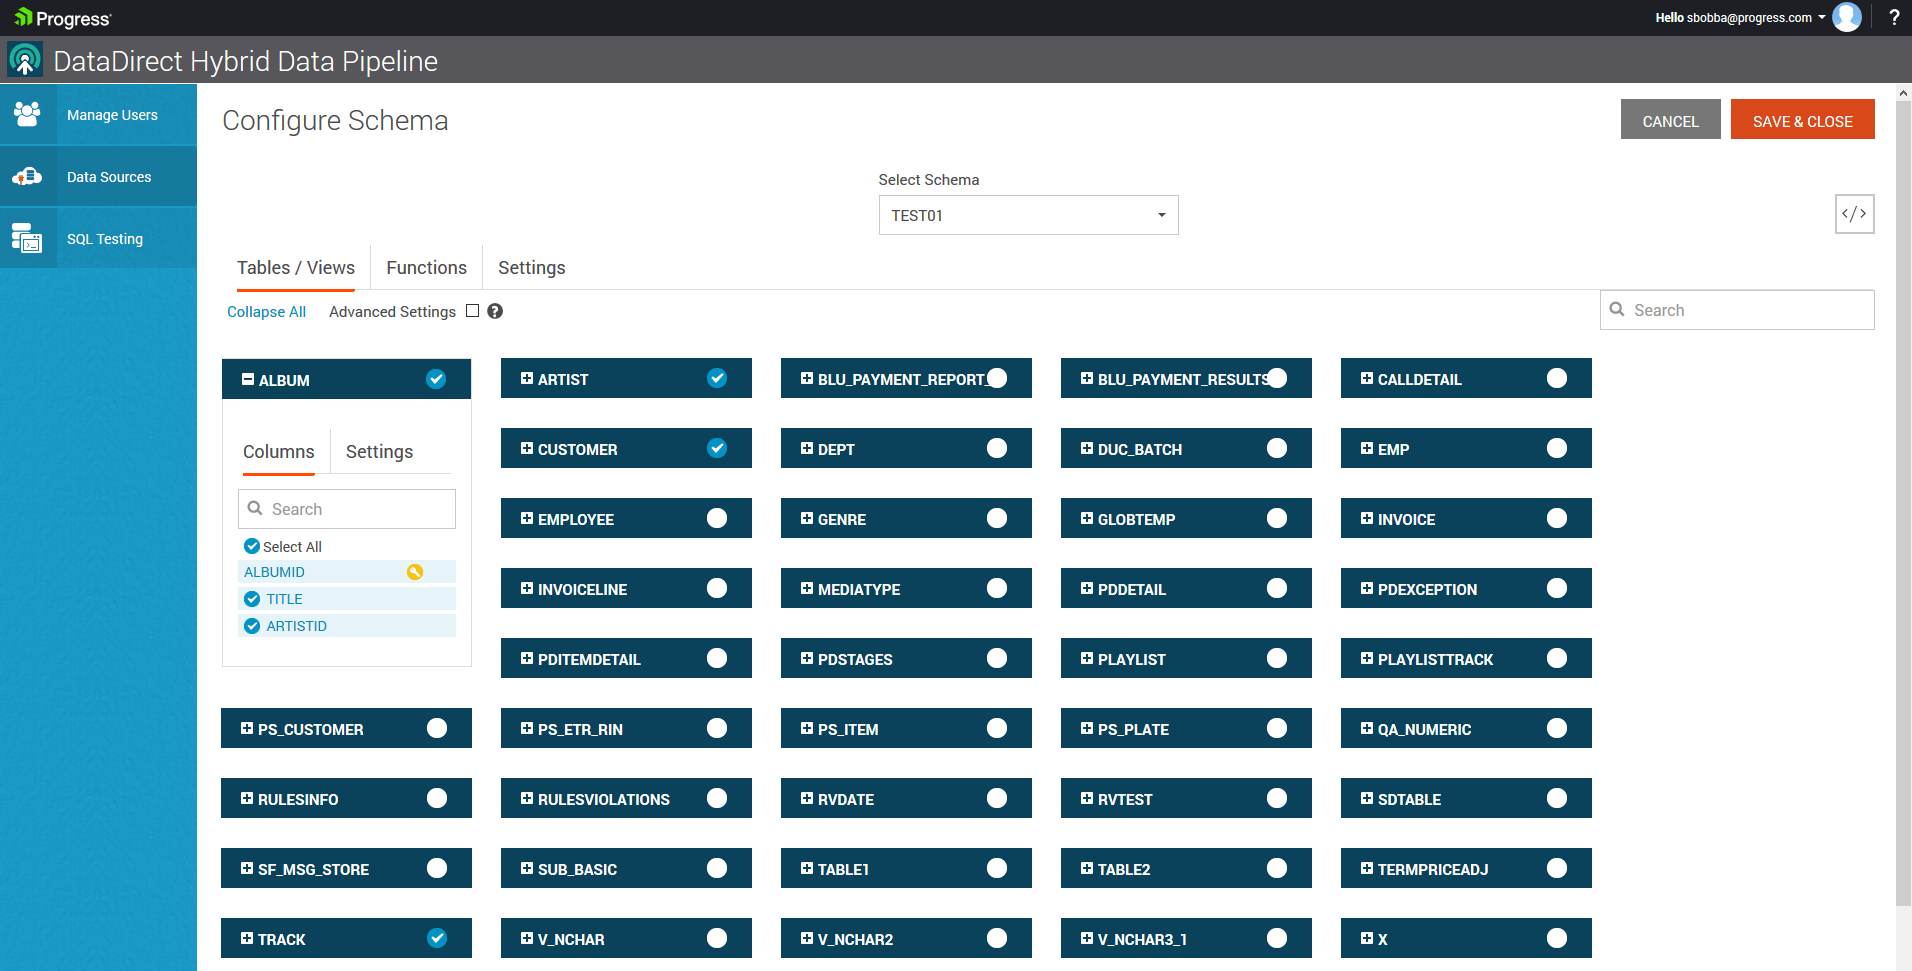Click the Collapse All link
The height and width of the screenshot is (971, 1912).
pos(266,312)
